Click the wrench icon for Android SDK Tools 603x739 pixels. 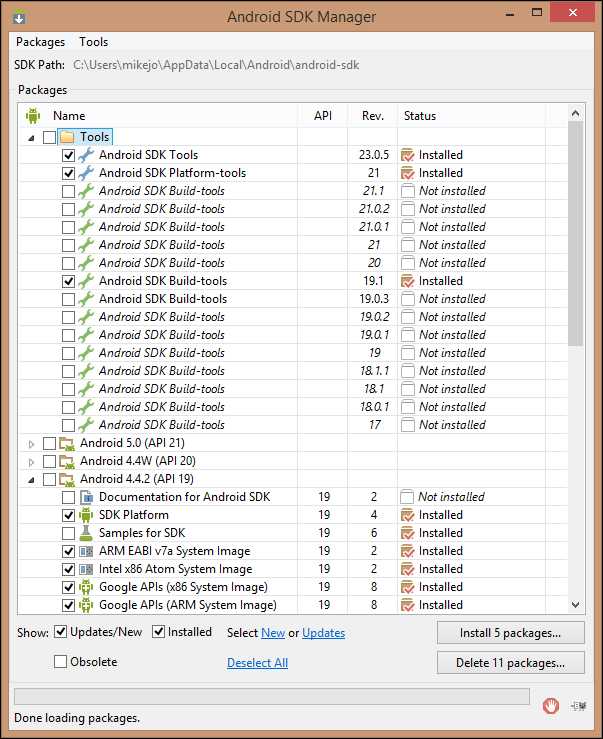tap(86, 155)
